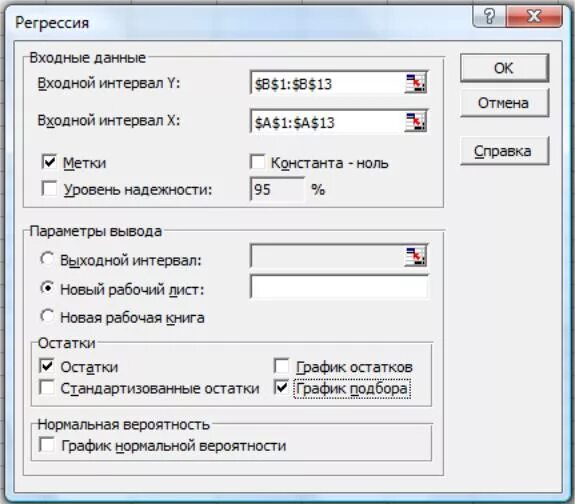Click the confidence level field showing 95
The height and width of the screenshot is (504, 575).
277,190
